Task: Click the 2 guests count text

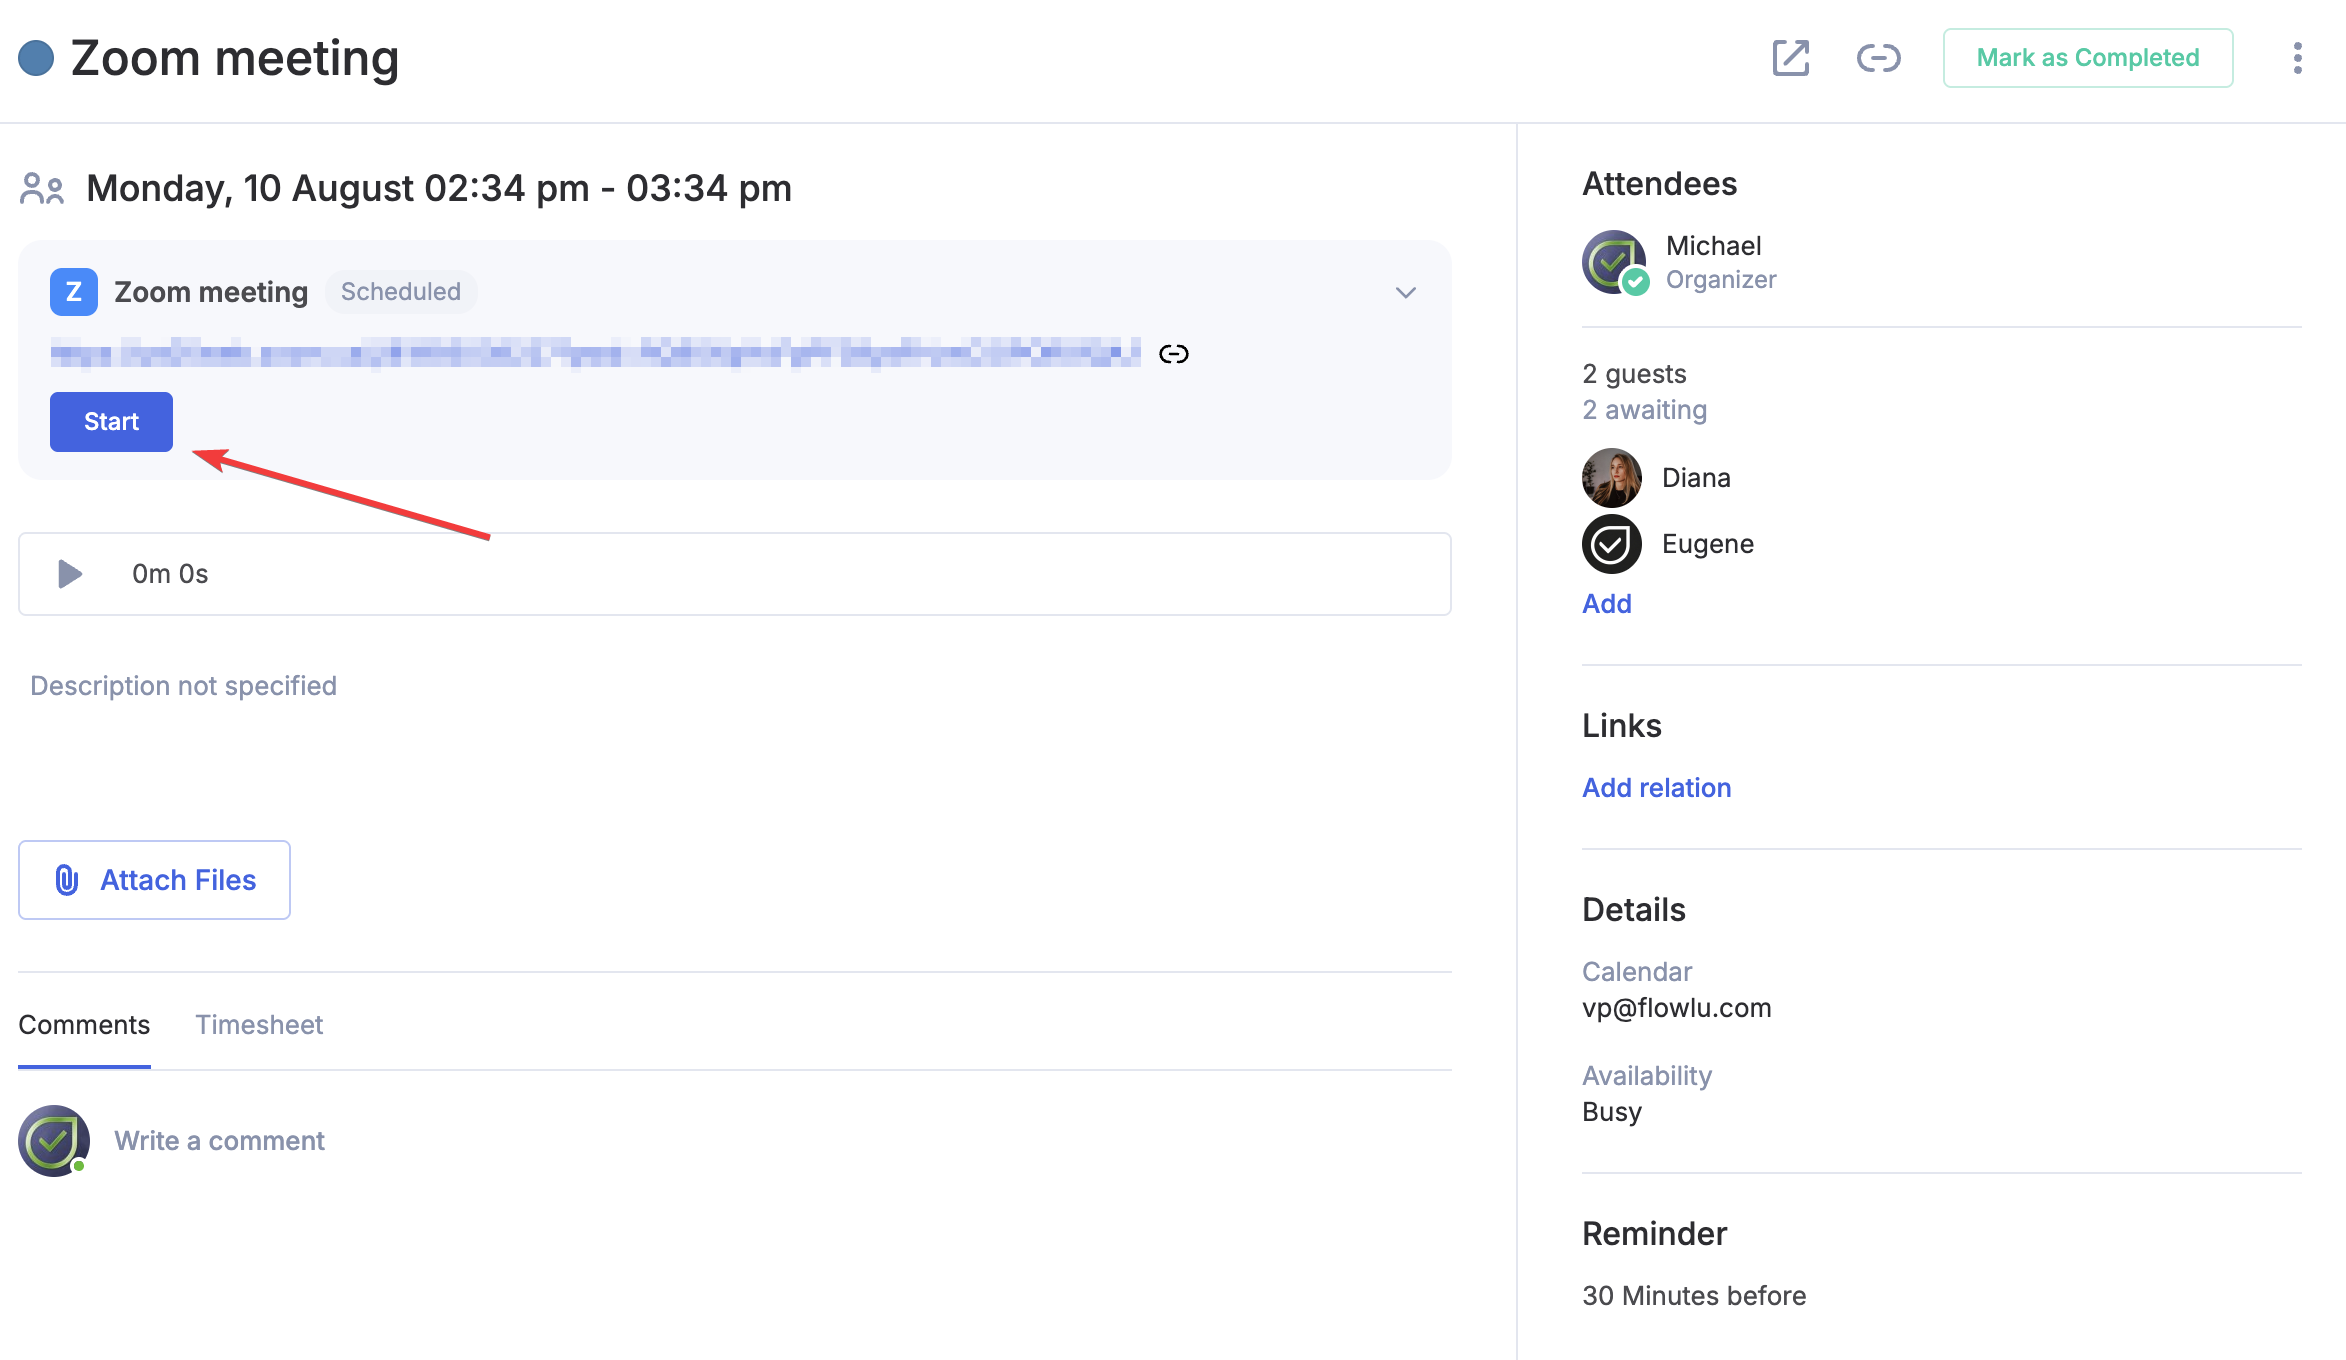Action: click(1634, 374)
